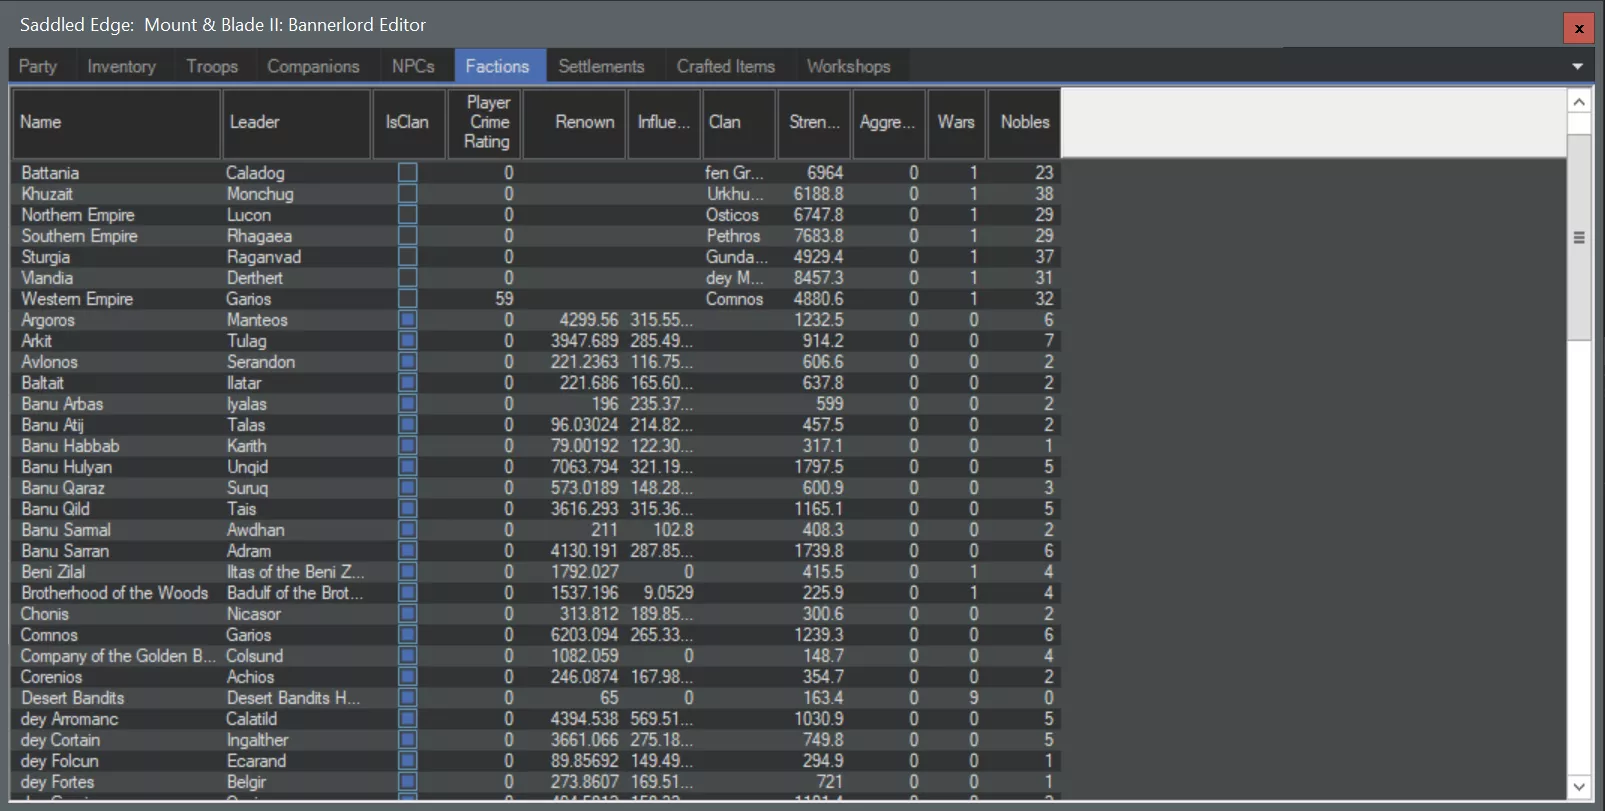The height and width of the screenshot is (811, 1605).
Task: Click the Aggressiveness column header
Action: pos(889,123)
